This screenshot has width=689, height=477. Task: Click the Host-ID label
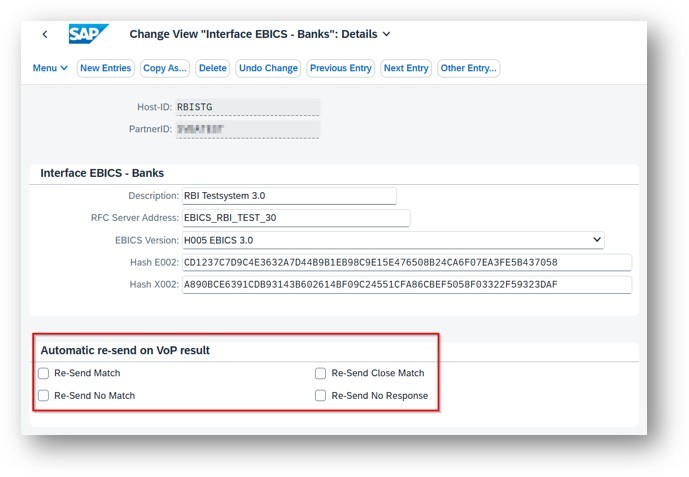click(154, 107)
